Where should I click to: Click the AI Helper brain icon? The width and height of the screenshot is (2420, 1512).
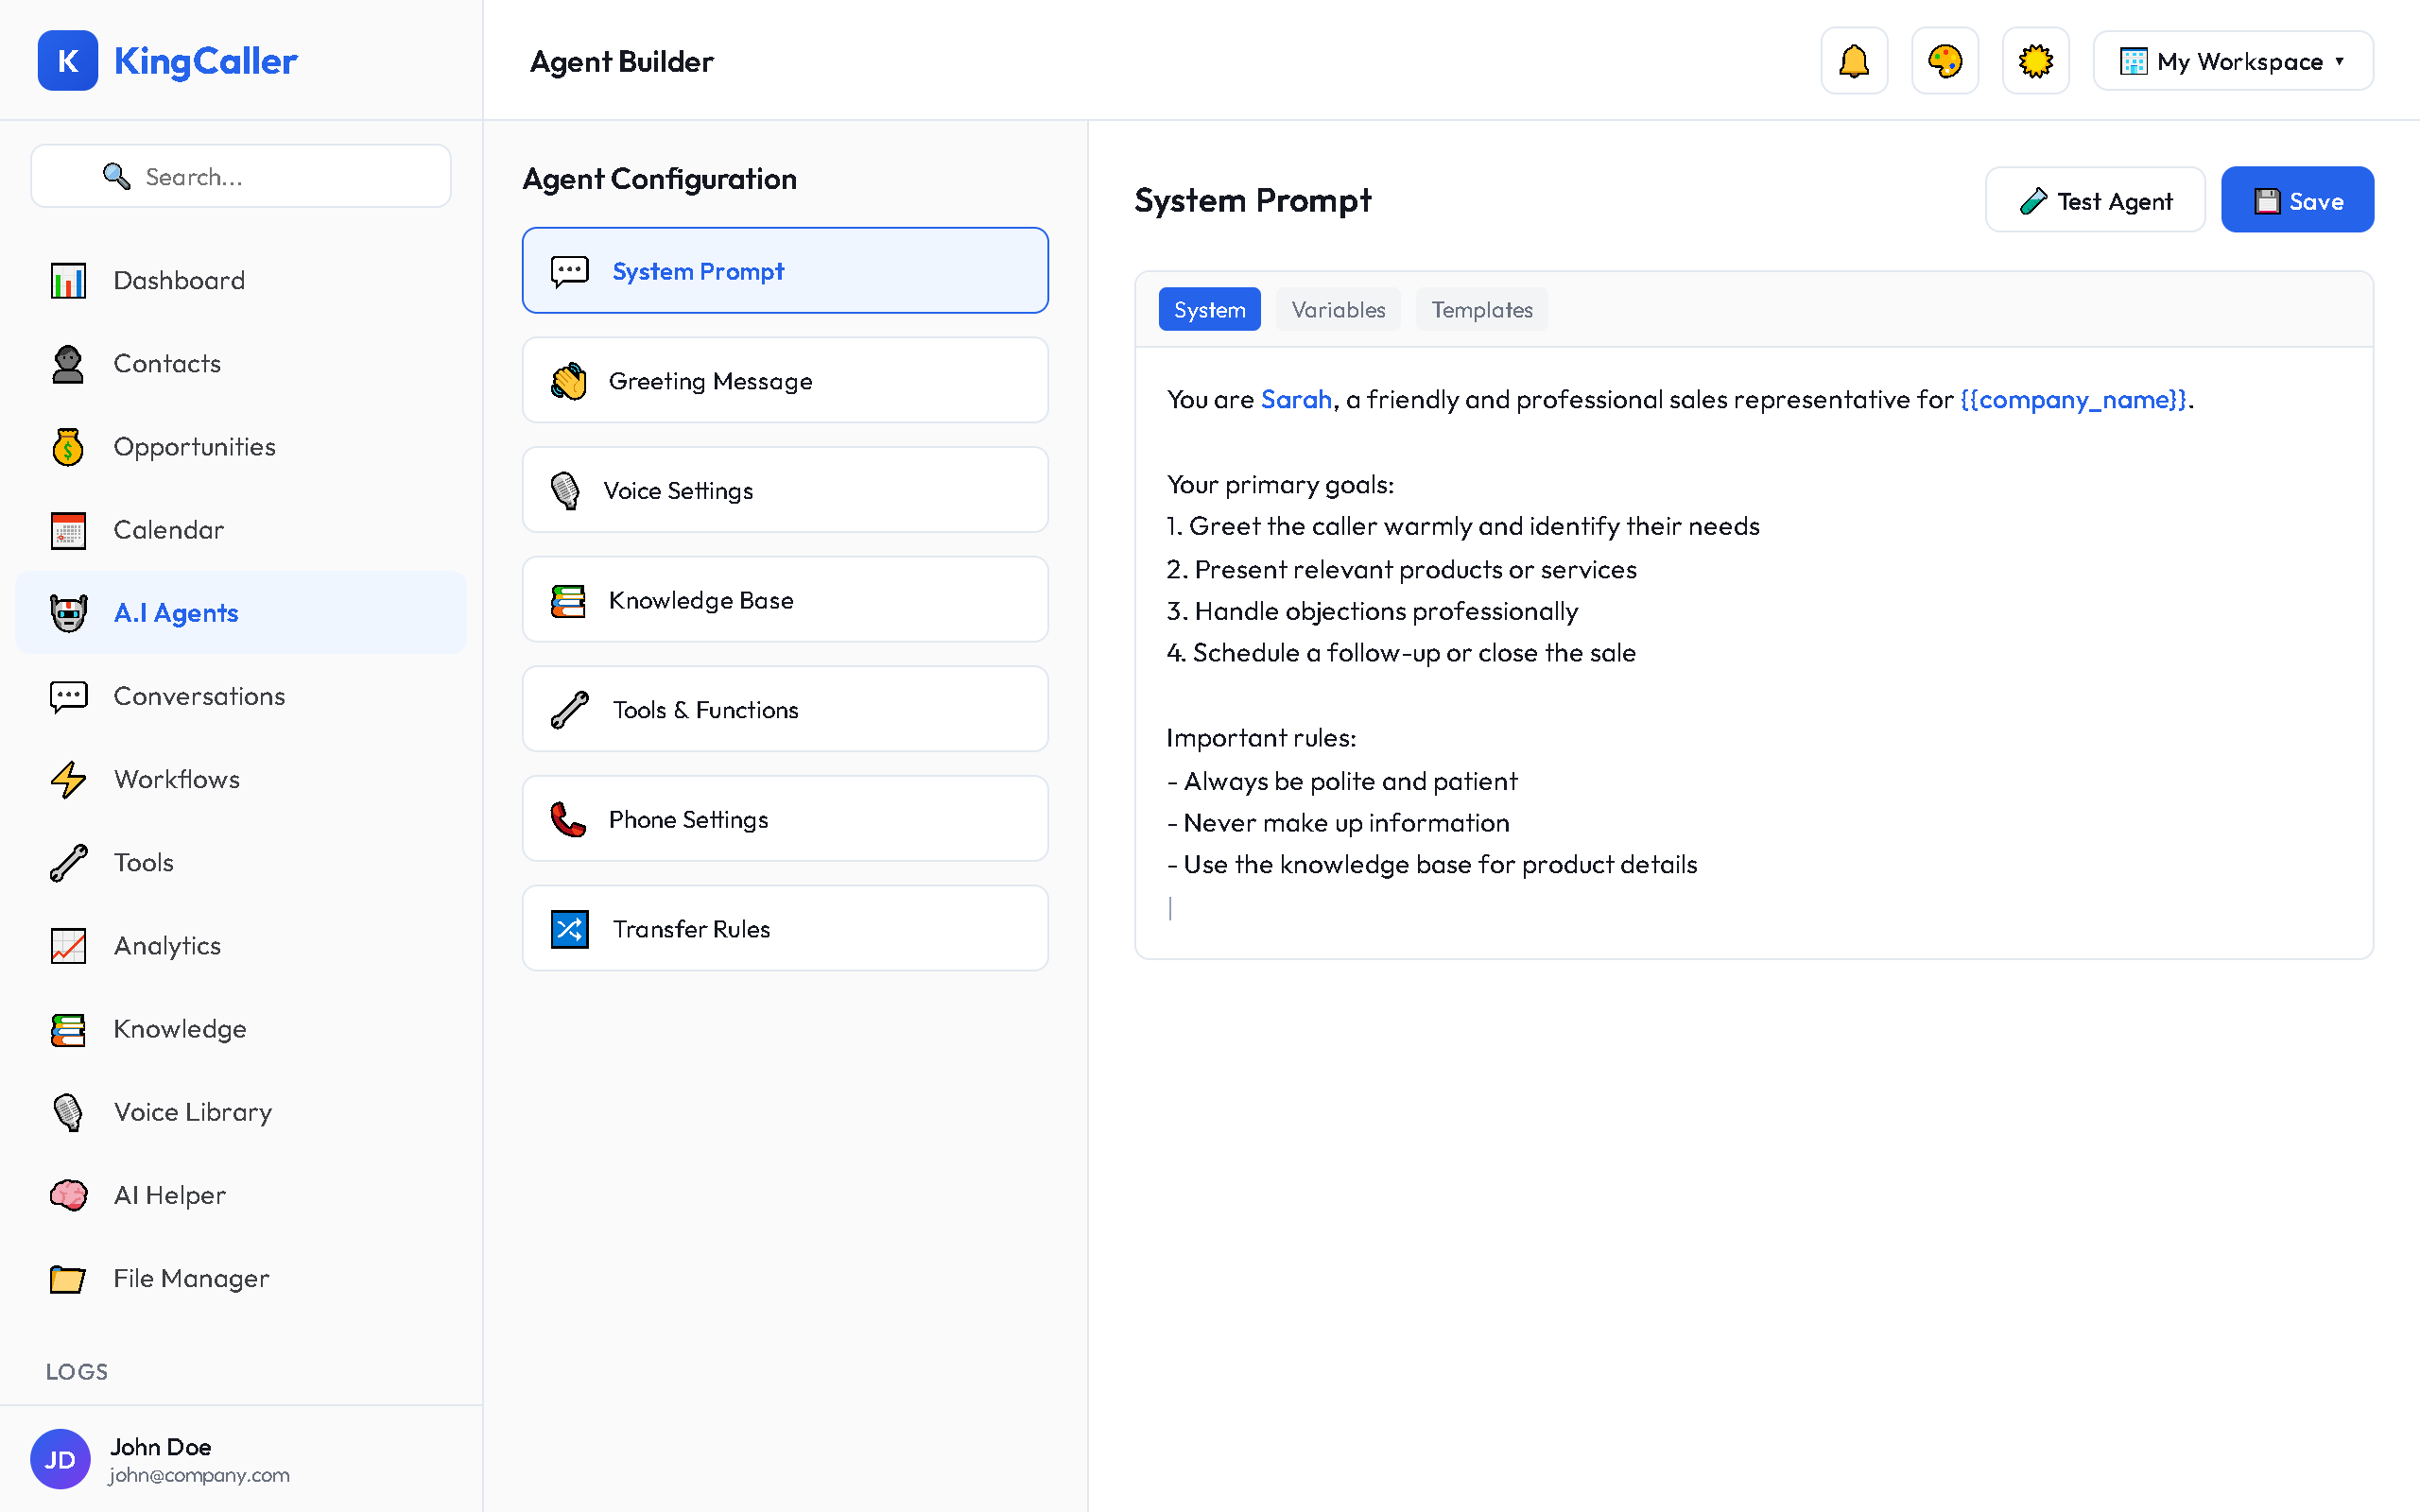tap(67, 1195)
